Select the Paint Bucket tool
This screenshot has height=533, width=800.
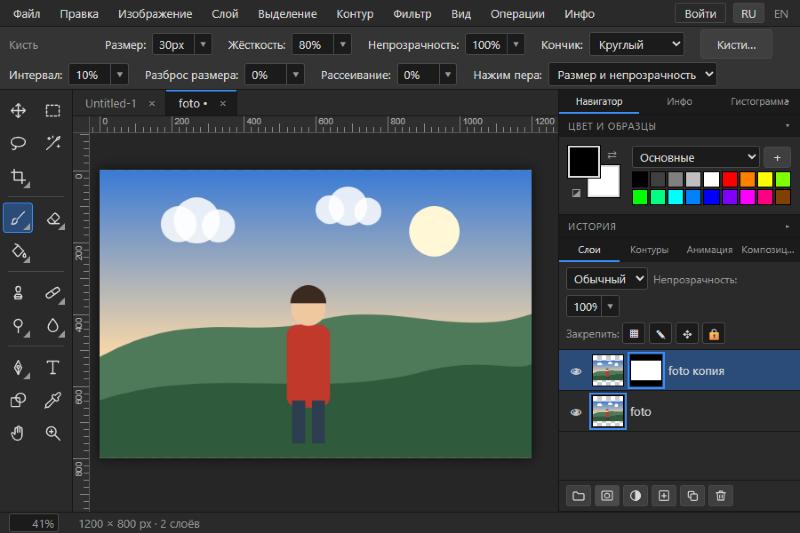pos(19,251)
